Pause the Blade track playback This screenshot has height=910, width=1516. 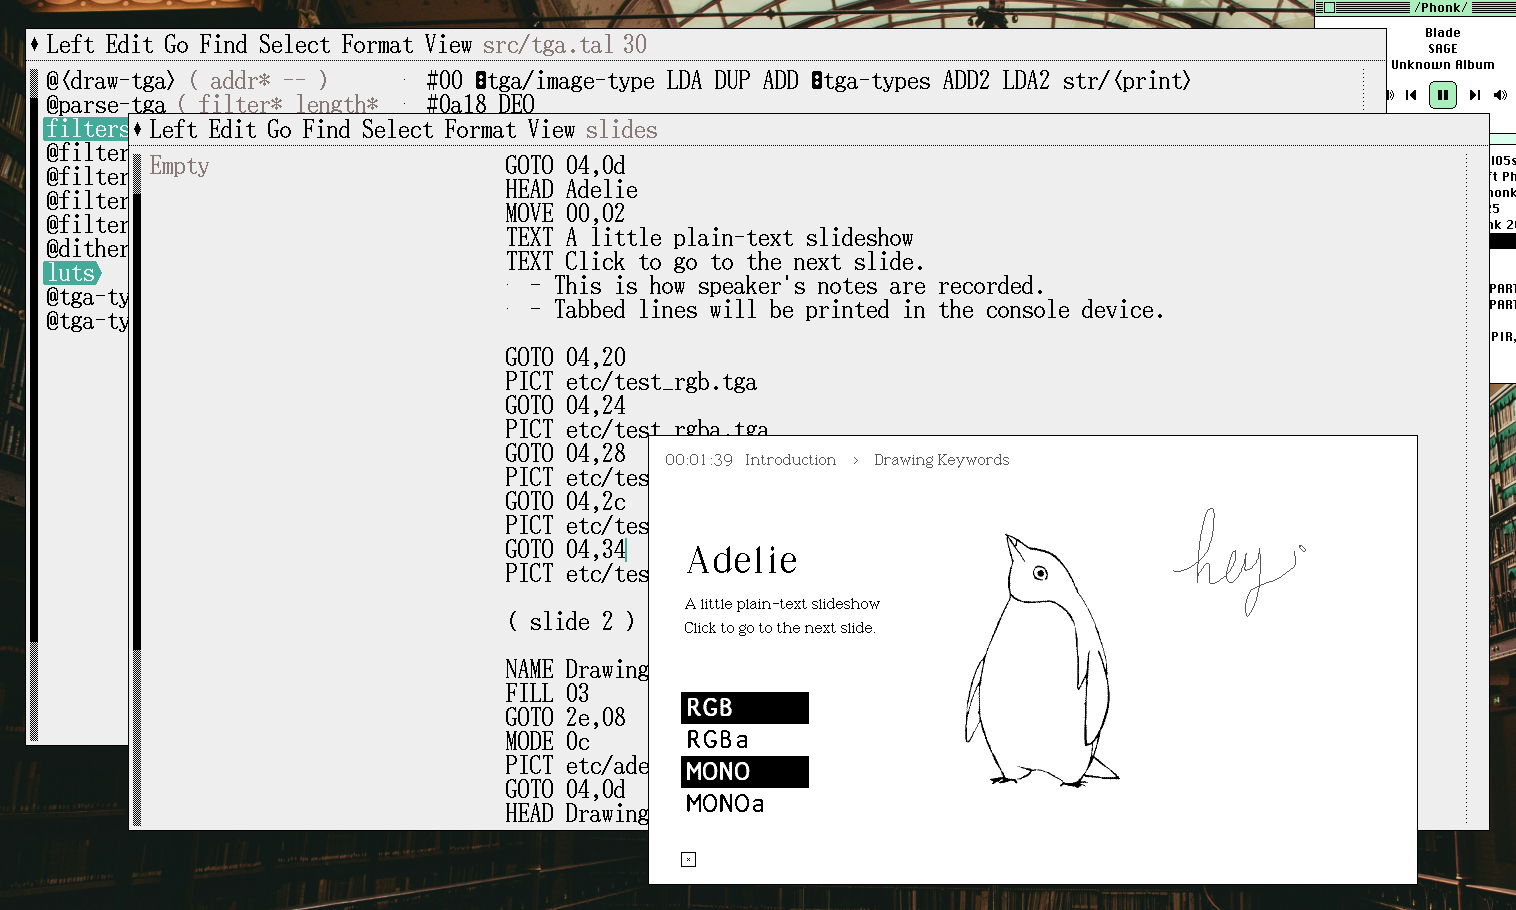1442,95
